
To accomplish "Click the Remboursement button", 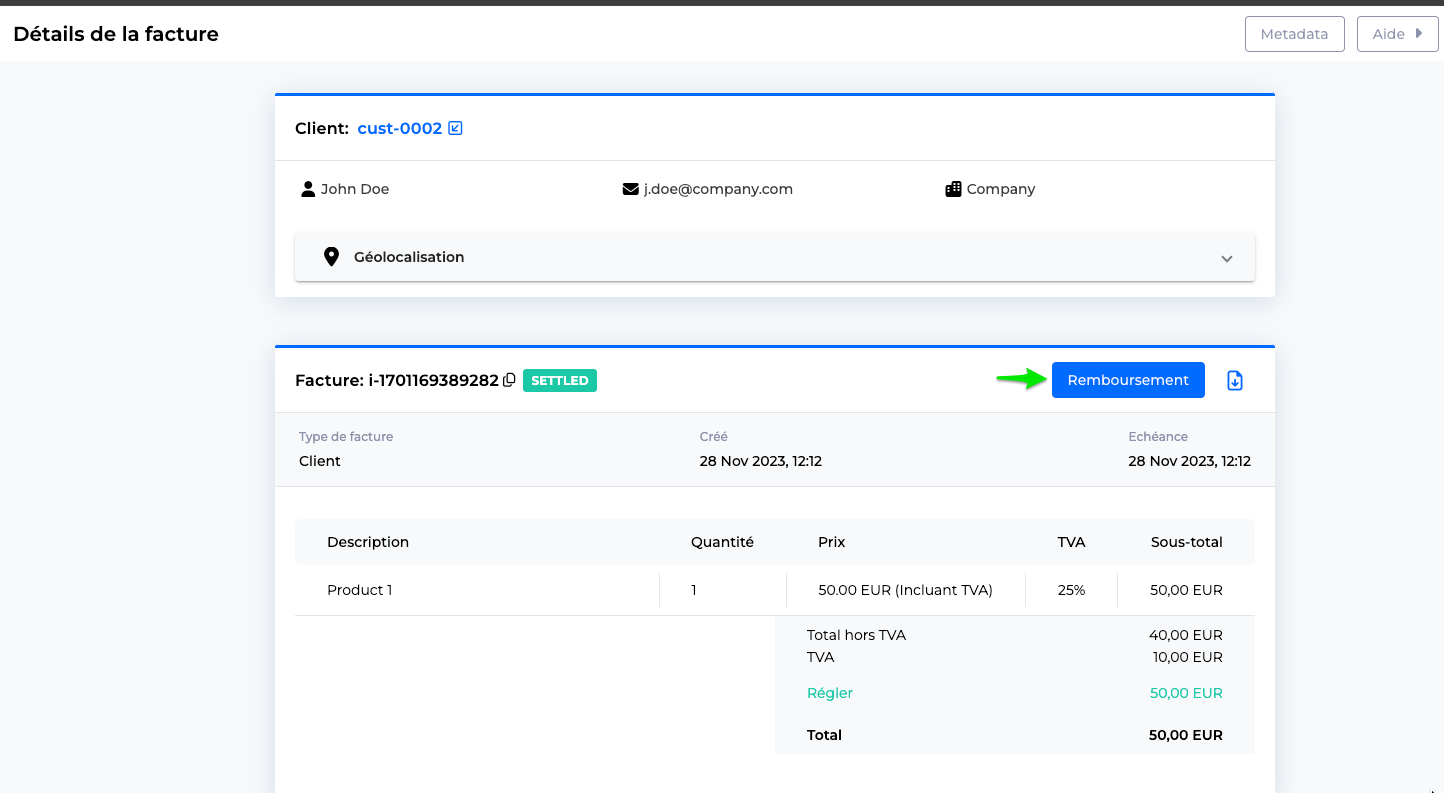I will [x=1128, y=380].
